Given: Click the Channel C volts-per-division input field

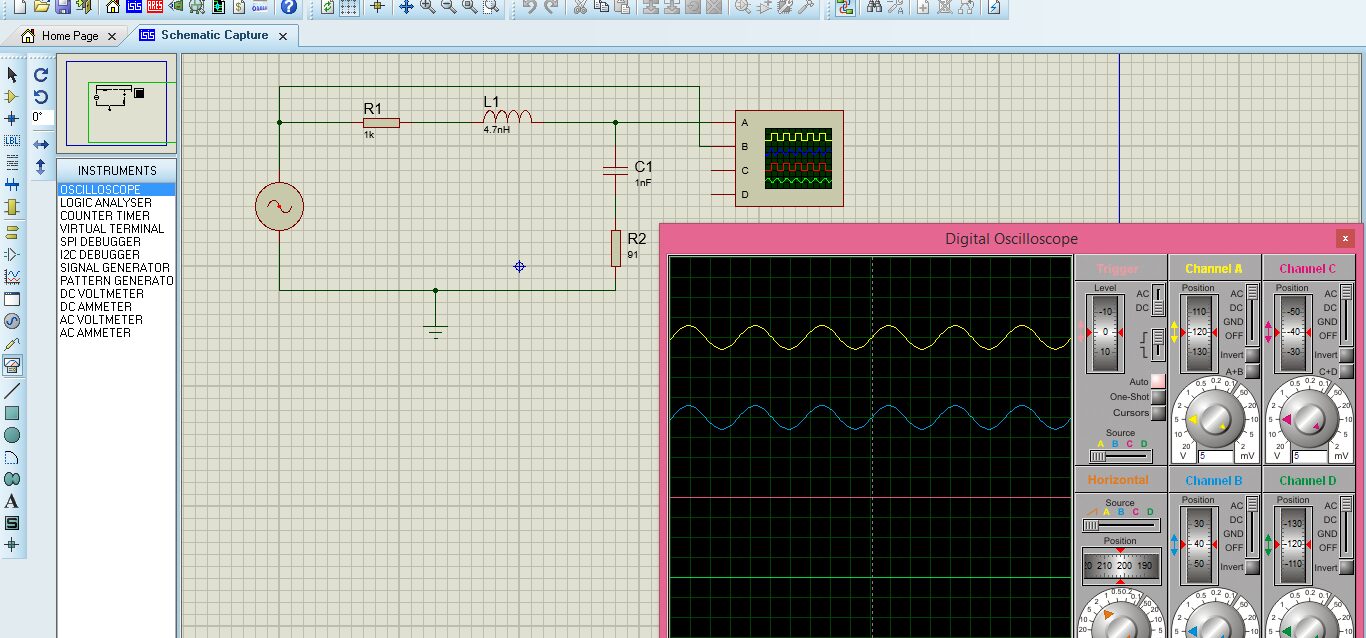Looking at the screenshot, I should [1310, 456].
